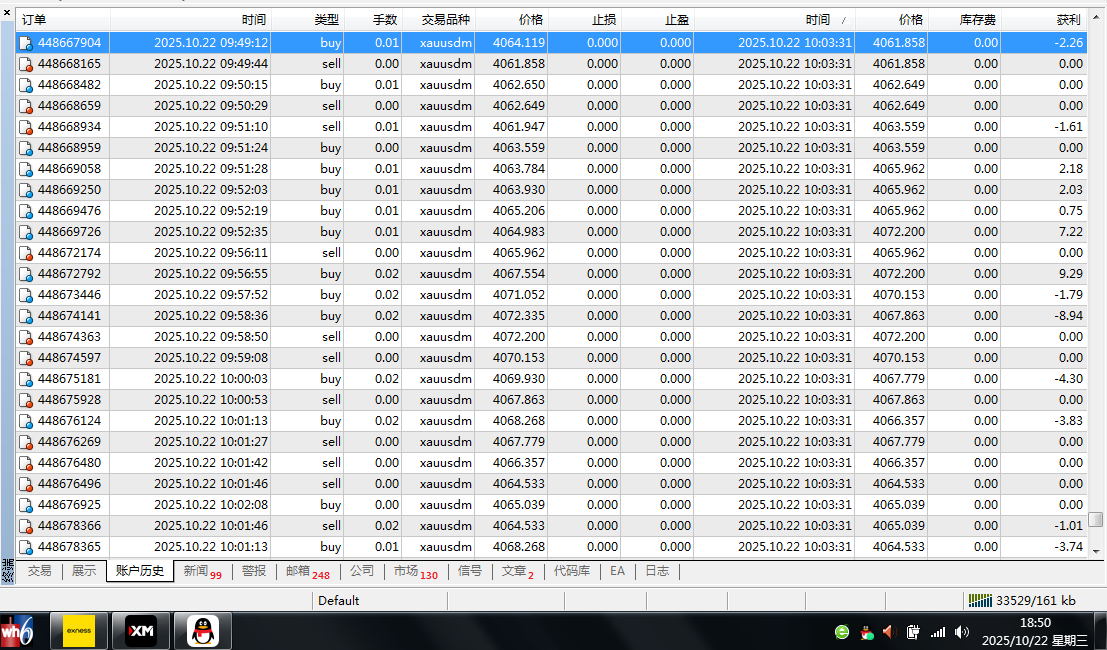
Task: Open the 新闻 tab
Action: pyautogui.click(x=201, y=571)
